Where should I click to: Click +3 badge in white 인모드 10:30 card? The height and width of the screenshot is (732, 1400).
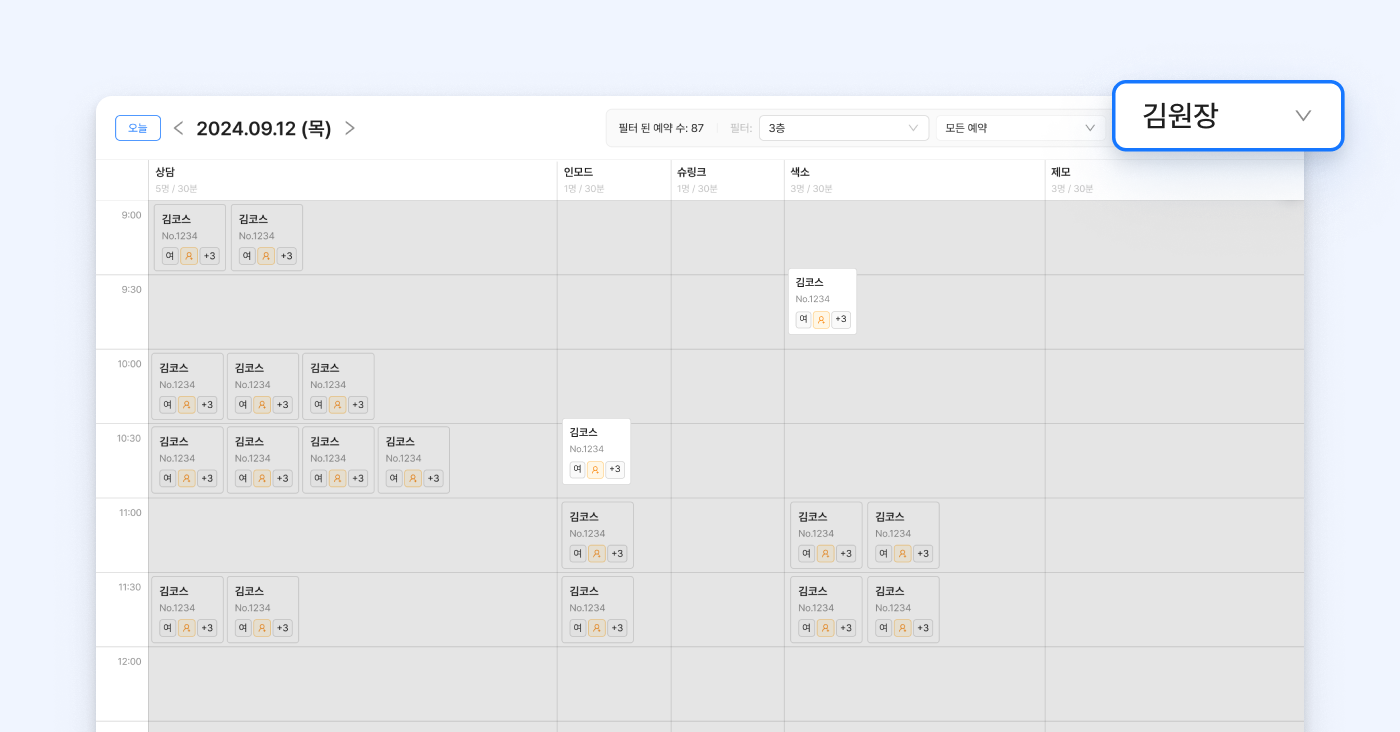click(x=615, y=469)
